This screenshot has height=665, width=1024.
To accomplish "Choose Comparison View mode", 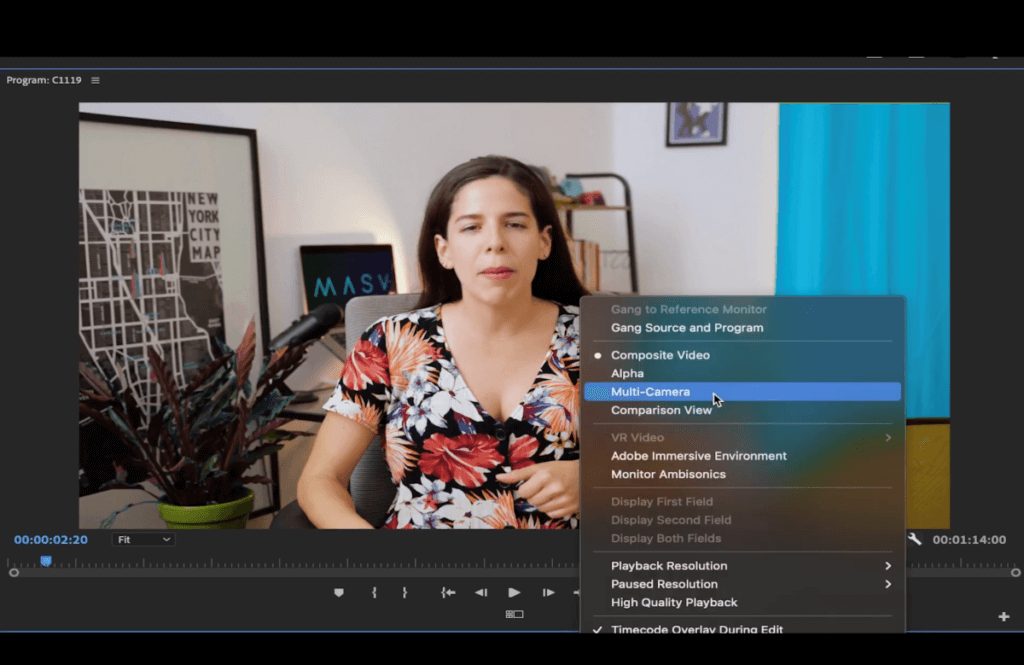I will click(x=662, y=410).
